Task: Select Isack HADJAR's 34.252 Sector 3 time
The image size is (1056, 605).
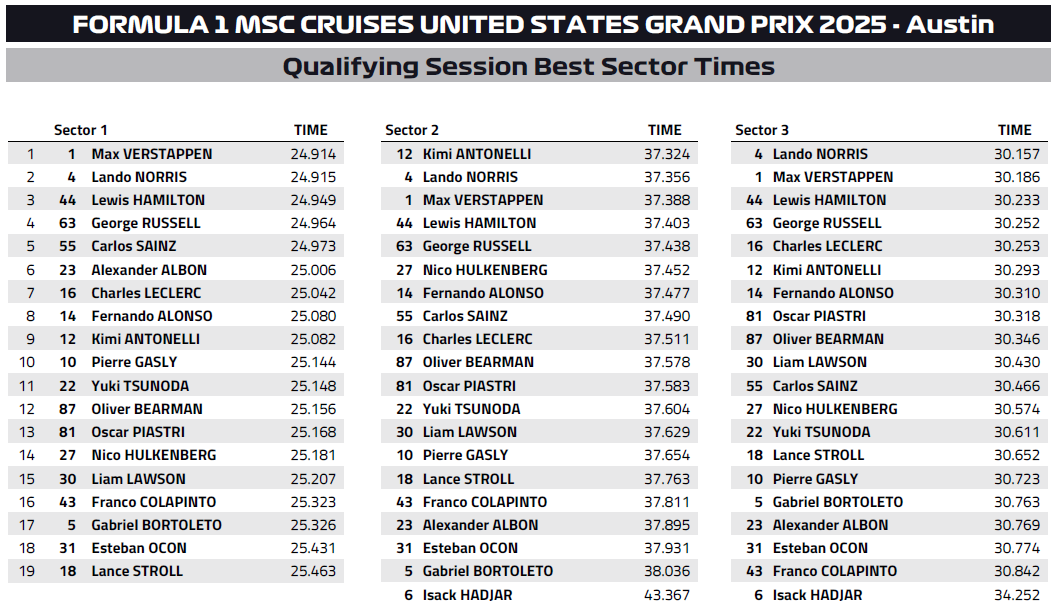Action: 1016,595
